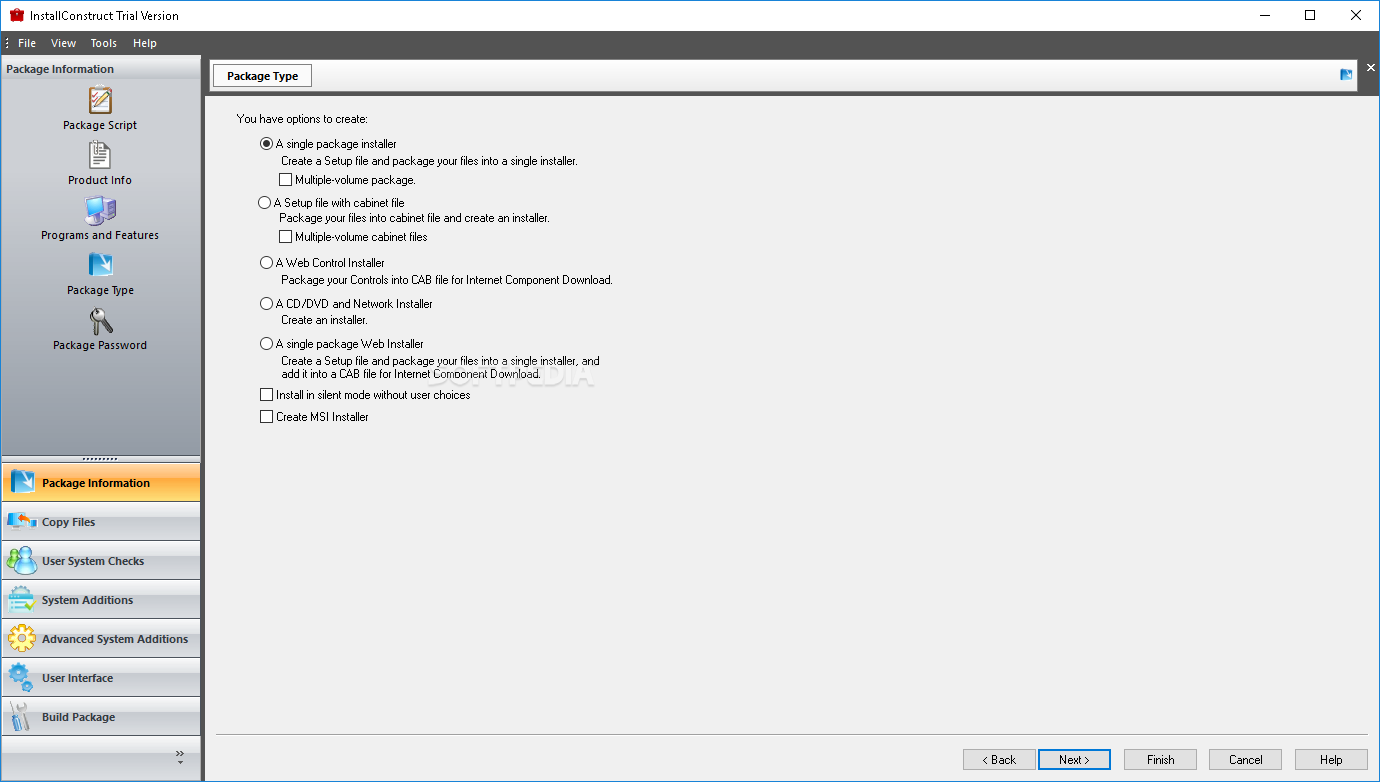This screenshot has width=1380, height=782.
Task: Enable 'Multiple-volume package.' checkbox
Action: tap(286, 181)
